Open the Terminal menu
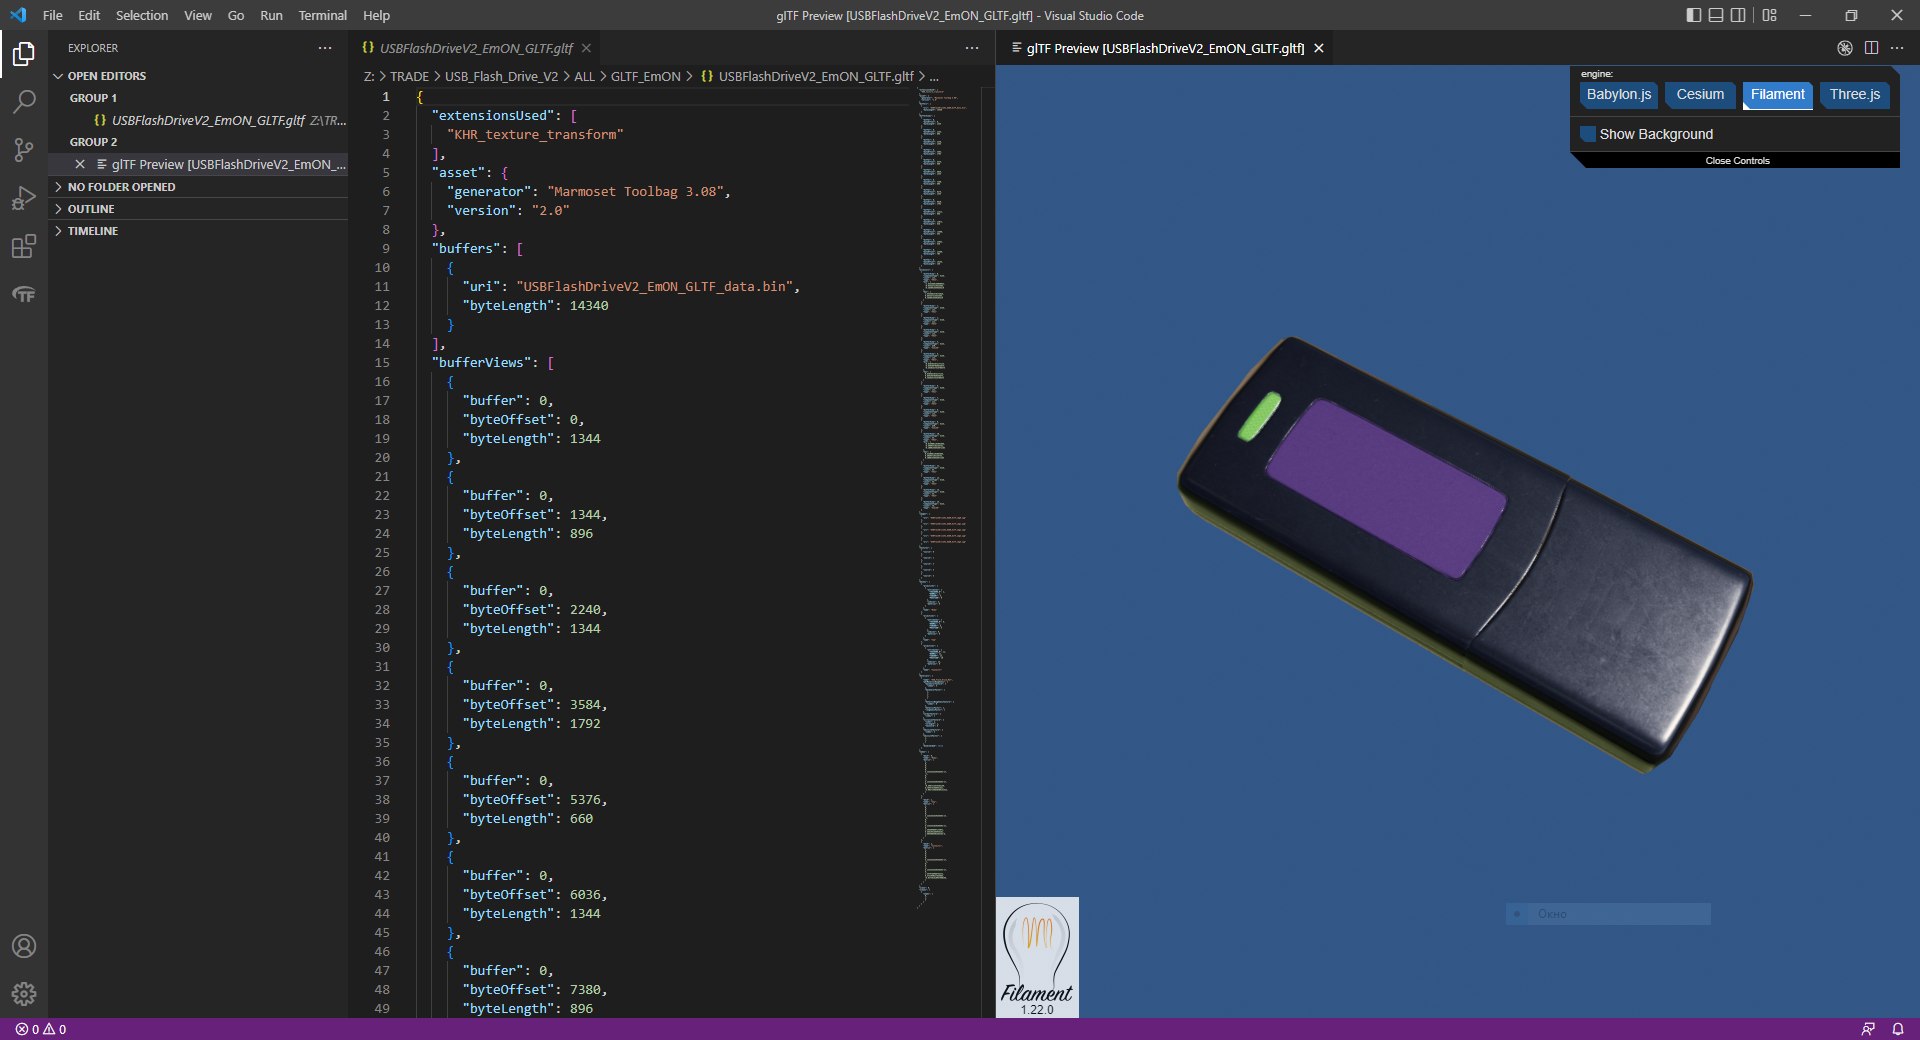This screenshot has height=1040, width=1920. 322,15
